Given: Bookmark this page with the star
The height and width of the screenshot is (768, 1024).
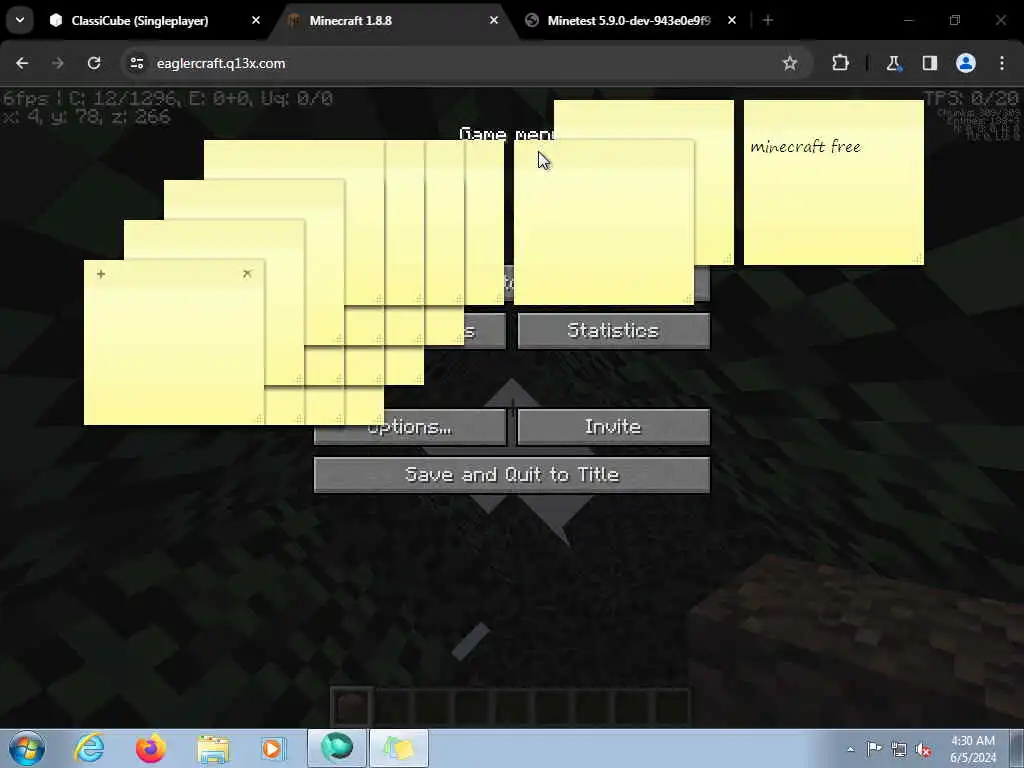Looking at the screenshot, I should click(790, 63).
